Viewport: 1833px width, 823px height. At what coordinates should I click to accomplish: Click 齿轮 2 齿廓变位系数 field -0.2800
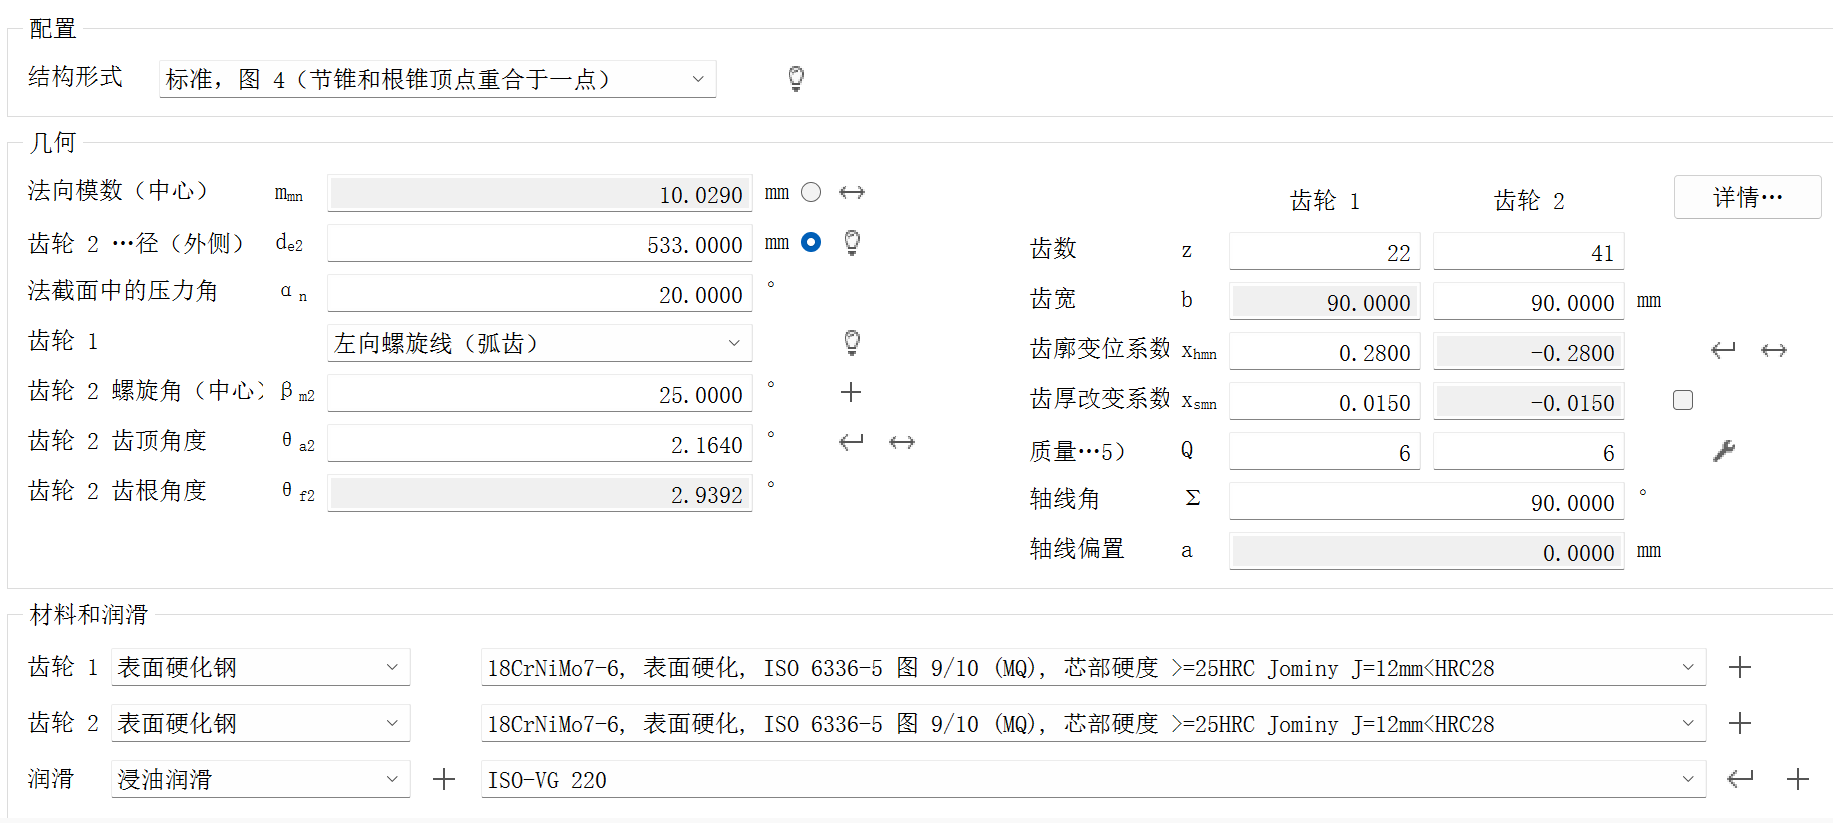click(1529, 351)
